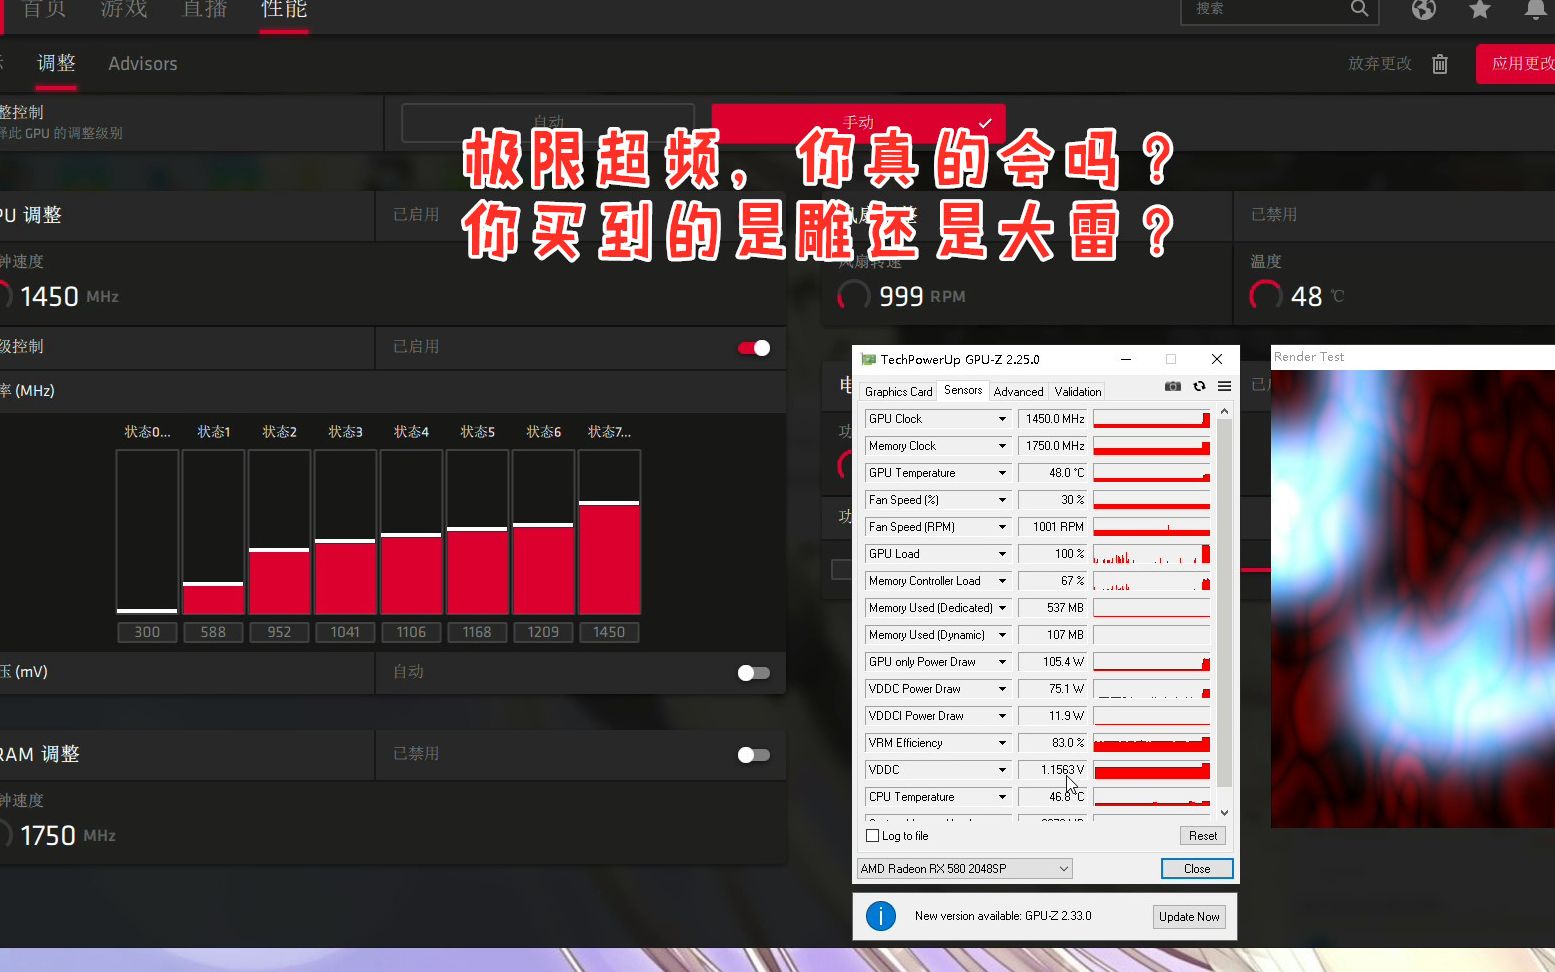Image resolution: width=1555 pixels, height=972 pixels.
Task: Open the globe web browser icon
Action: pyautogui.click(x=1424, y=9)
